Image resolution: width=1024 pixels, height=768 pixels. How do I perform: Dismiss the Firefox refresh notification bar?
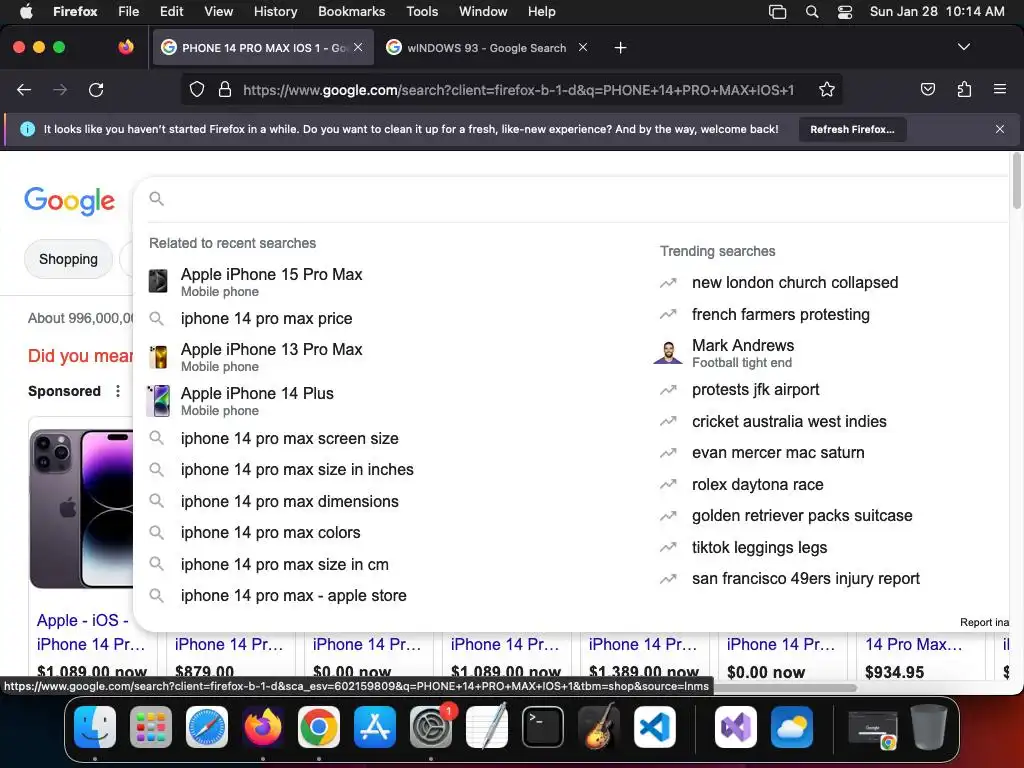coord(1000,129)
